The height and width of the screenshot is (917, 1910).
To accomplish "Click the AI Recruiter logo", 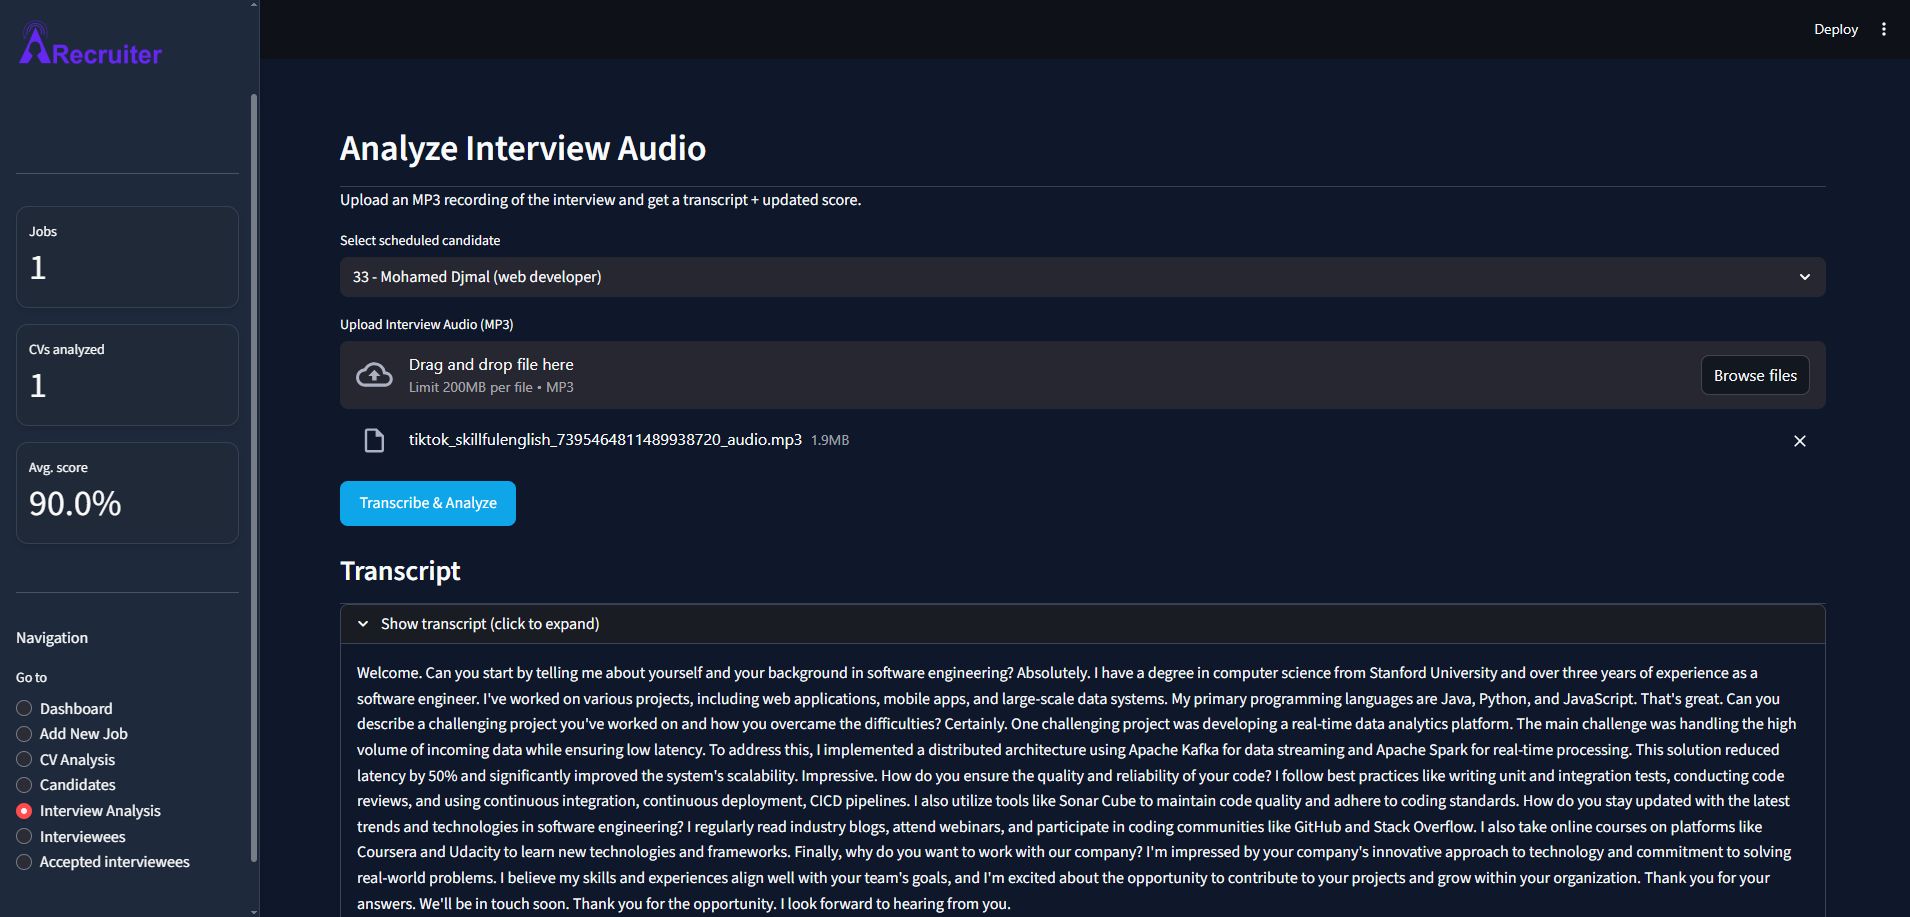I will [90, 46].
